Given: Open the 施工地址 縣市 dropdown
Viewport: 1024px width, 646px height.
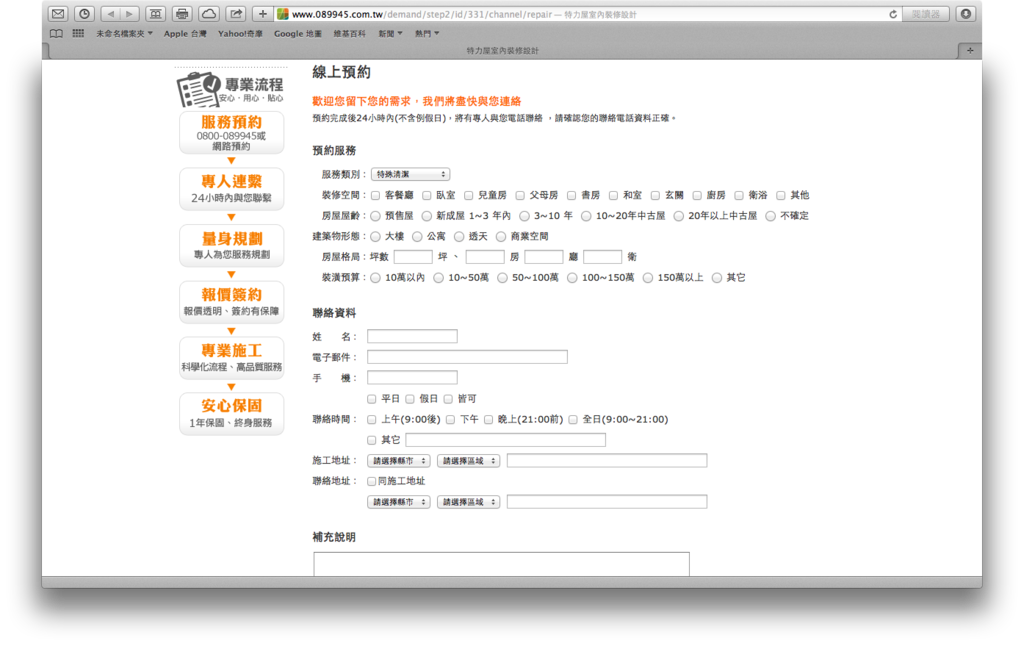Looking at the screenshot, I should [x=398, y=460].
